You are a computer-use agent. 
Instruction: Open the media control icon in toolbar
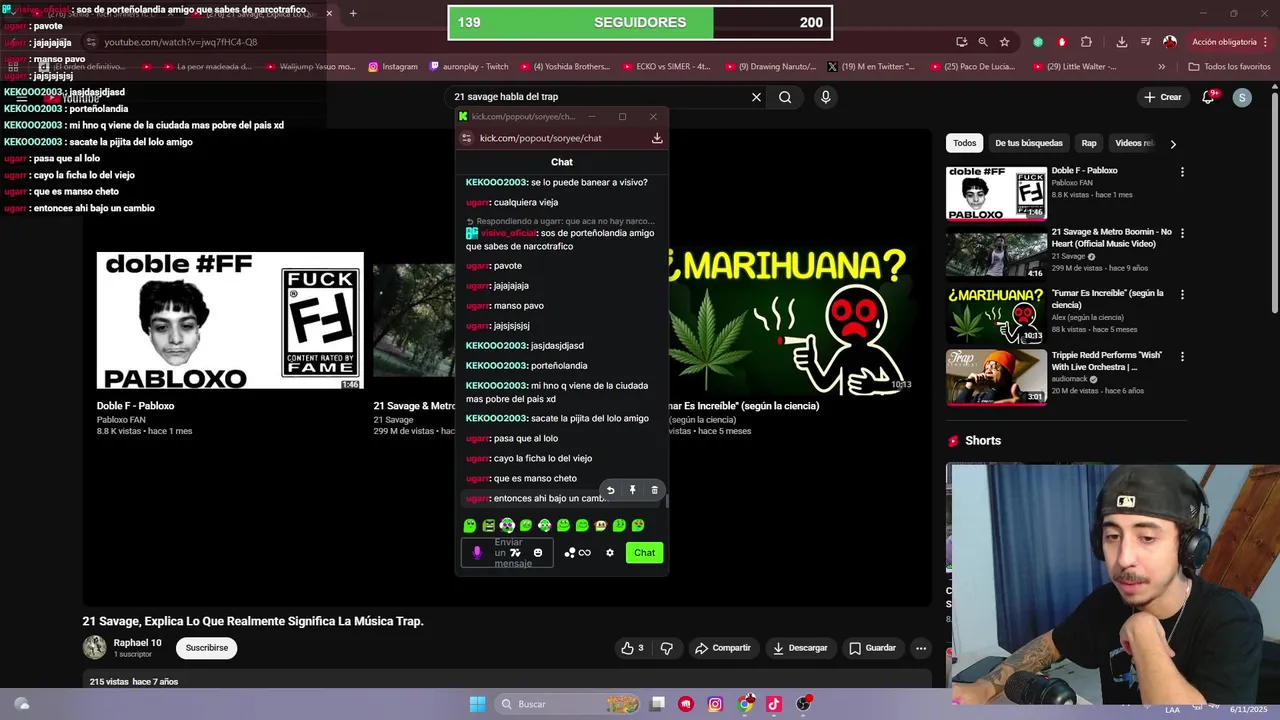tap(1145, 42)
